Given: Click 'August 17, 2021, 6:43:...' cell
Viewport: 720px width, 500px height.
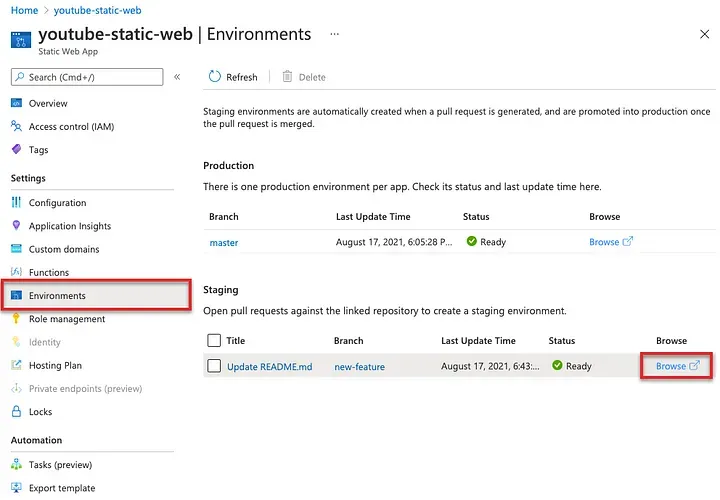Looking at the screenshot, I should pos(490,366).
